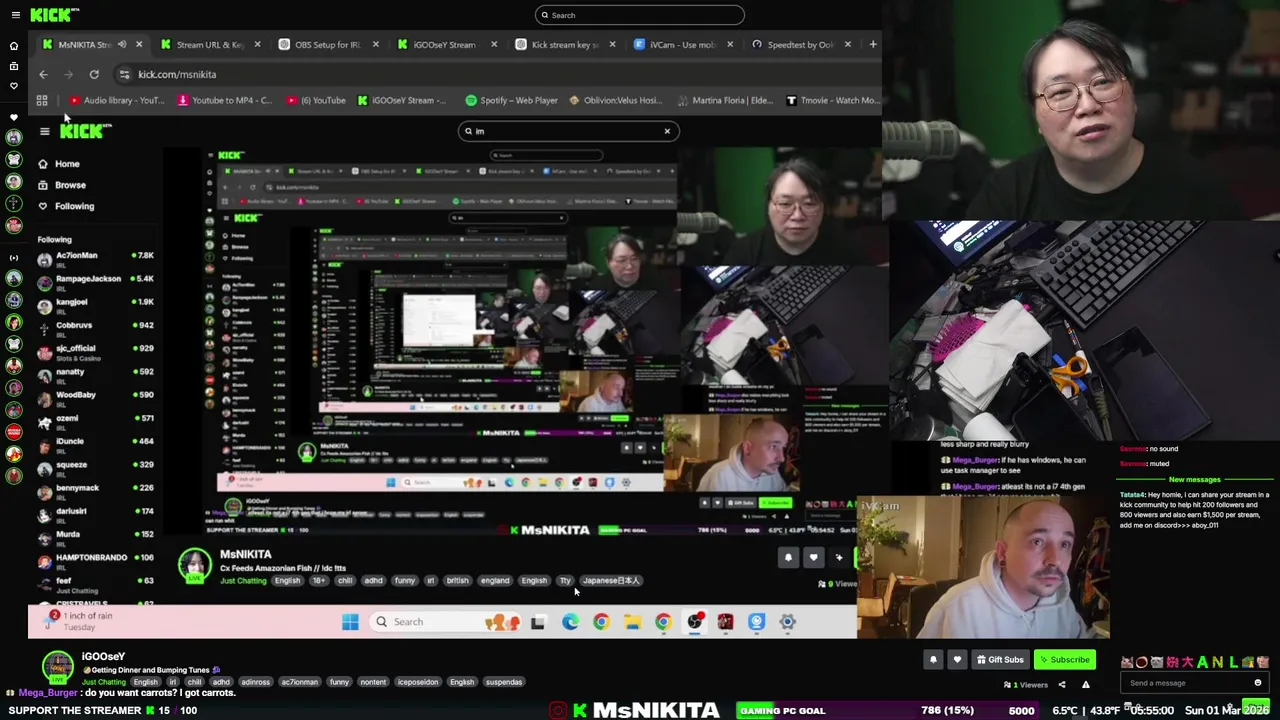The width and height of the screenshot is (1280, 720).
Task: Click the 18+ tag under MsNIKITA
Action: click(319, 581)
